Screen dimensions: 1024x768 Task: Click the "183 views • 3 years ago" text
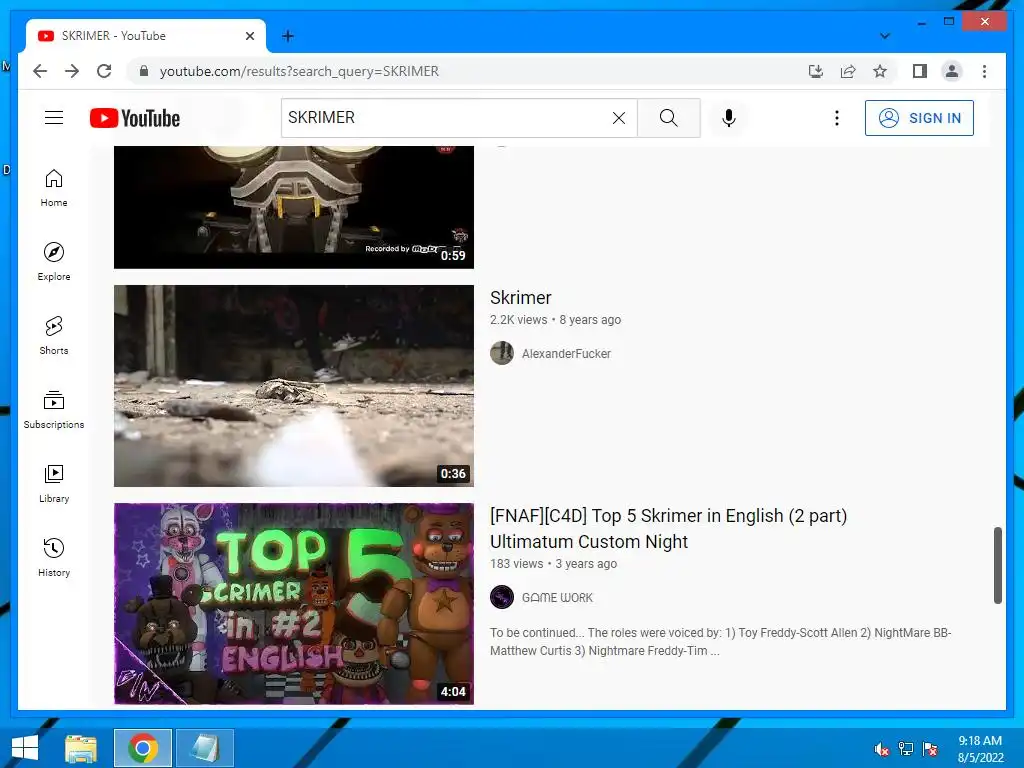point(553,564)
